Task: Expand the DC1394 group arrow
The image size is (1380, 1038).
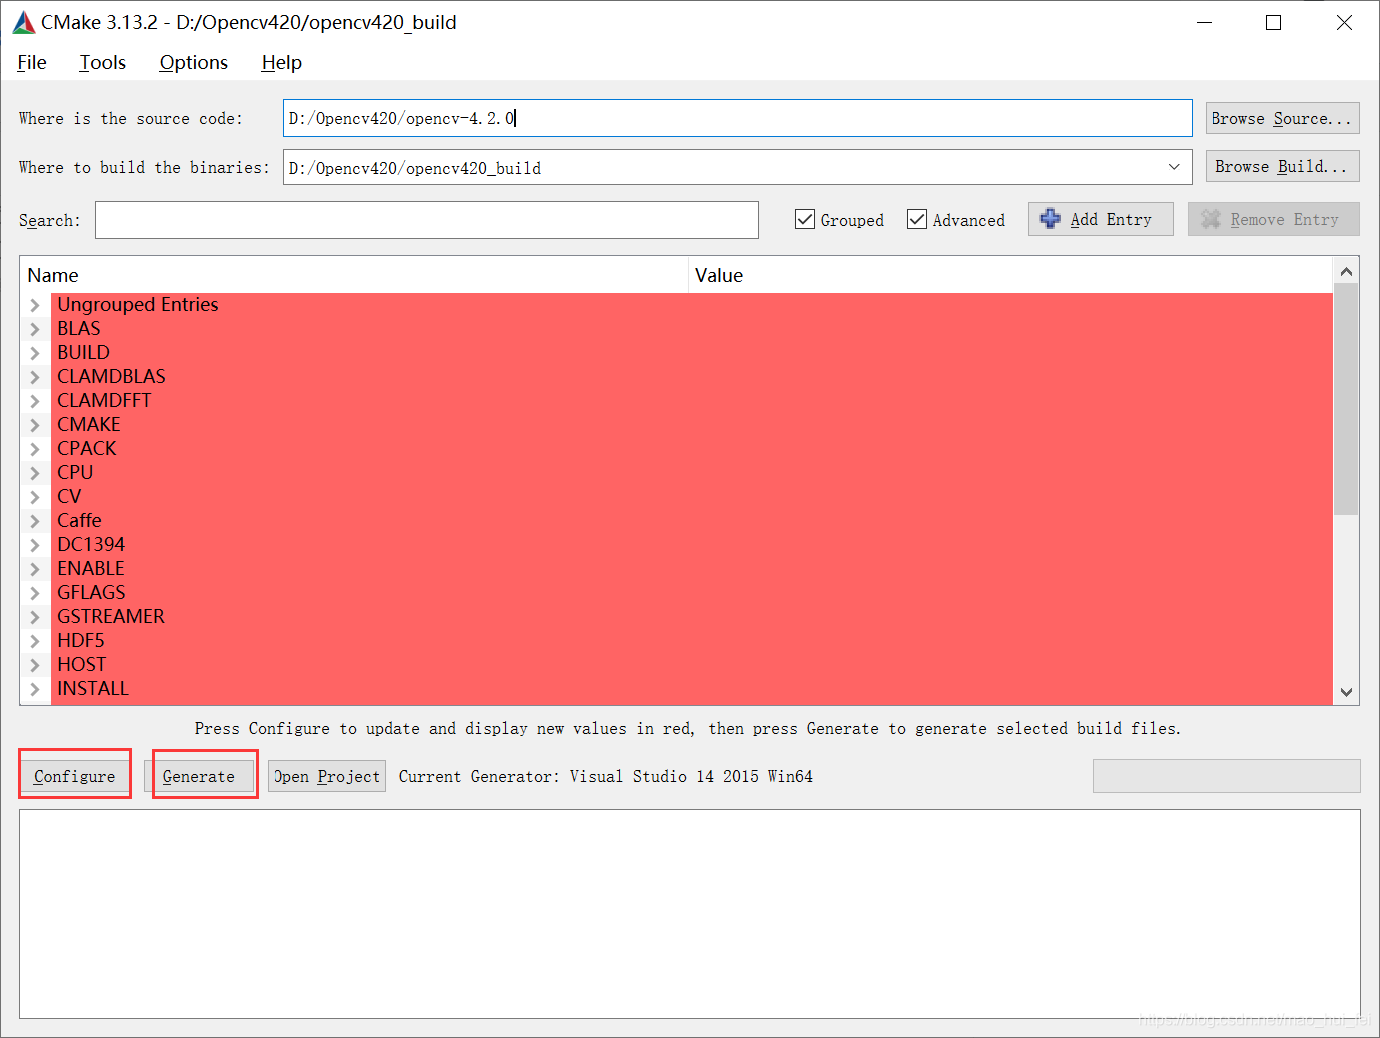Action: pos(35,545)
